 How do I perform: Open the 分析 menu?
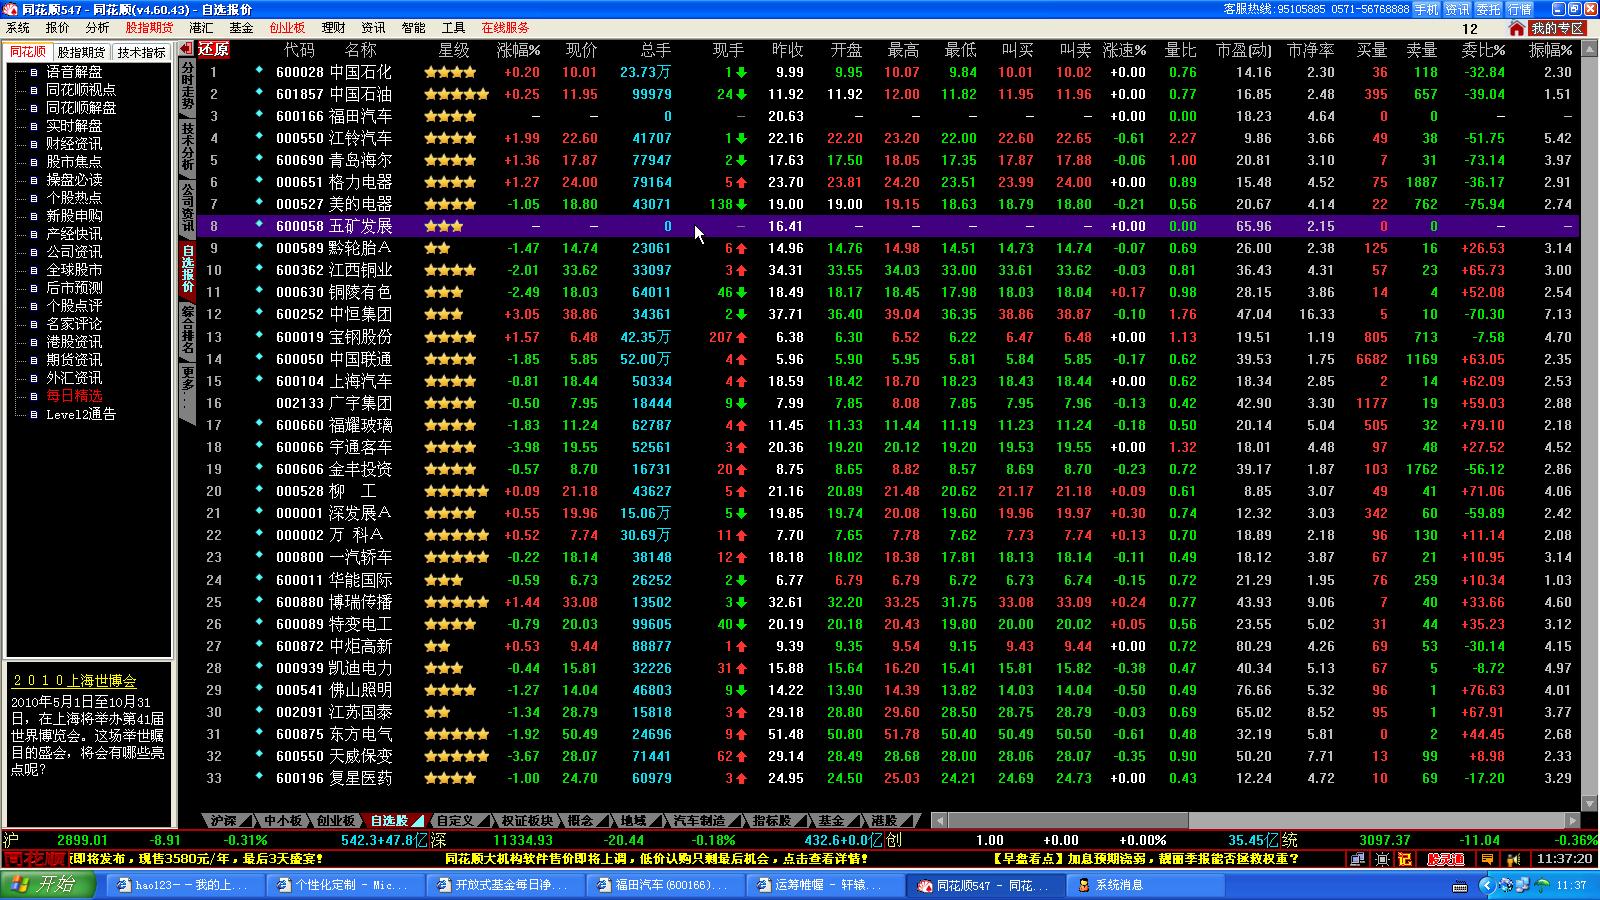[97, 28]
